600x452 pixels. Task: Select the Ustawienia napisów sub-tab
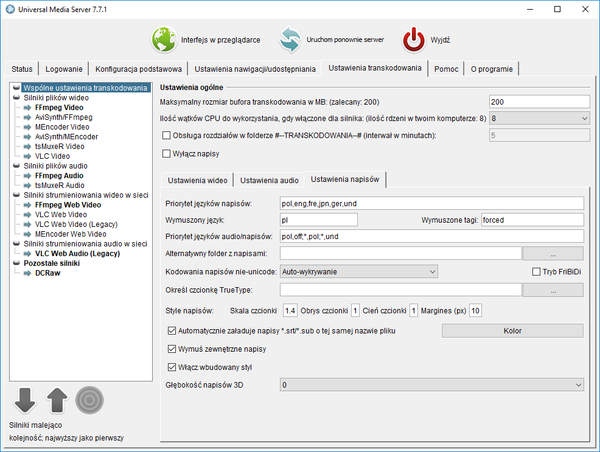pos(345,179)
